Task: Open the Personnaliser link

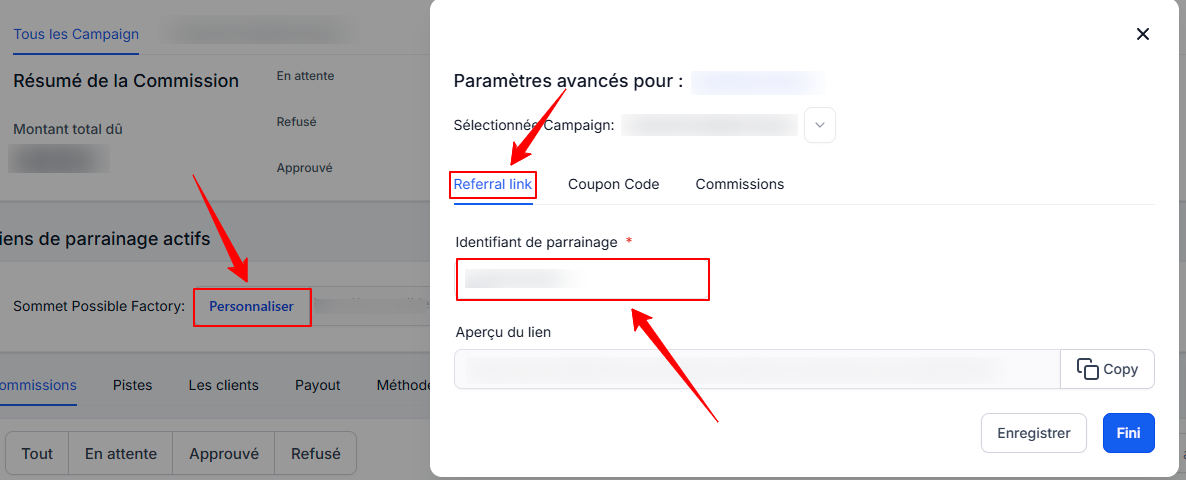Action: click(x=251, y=306)
